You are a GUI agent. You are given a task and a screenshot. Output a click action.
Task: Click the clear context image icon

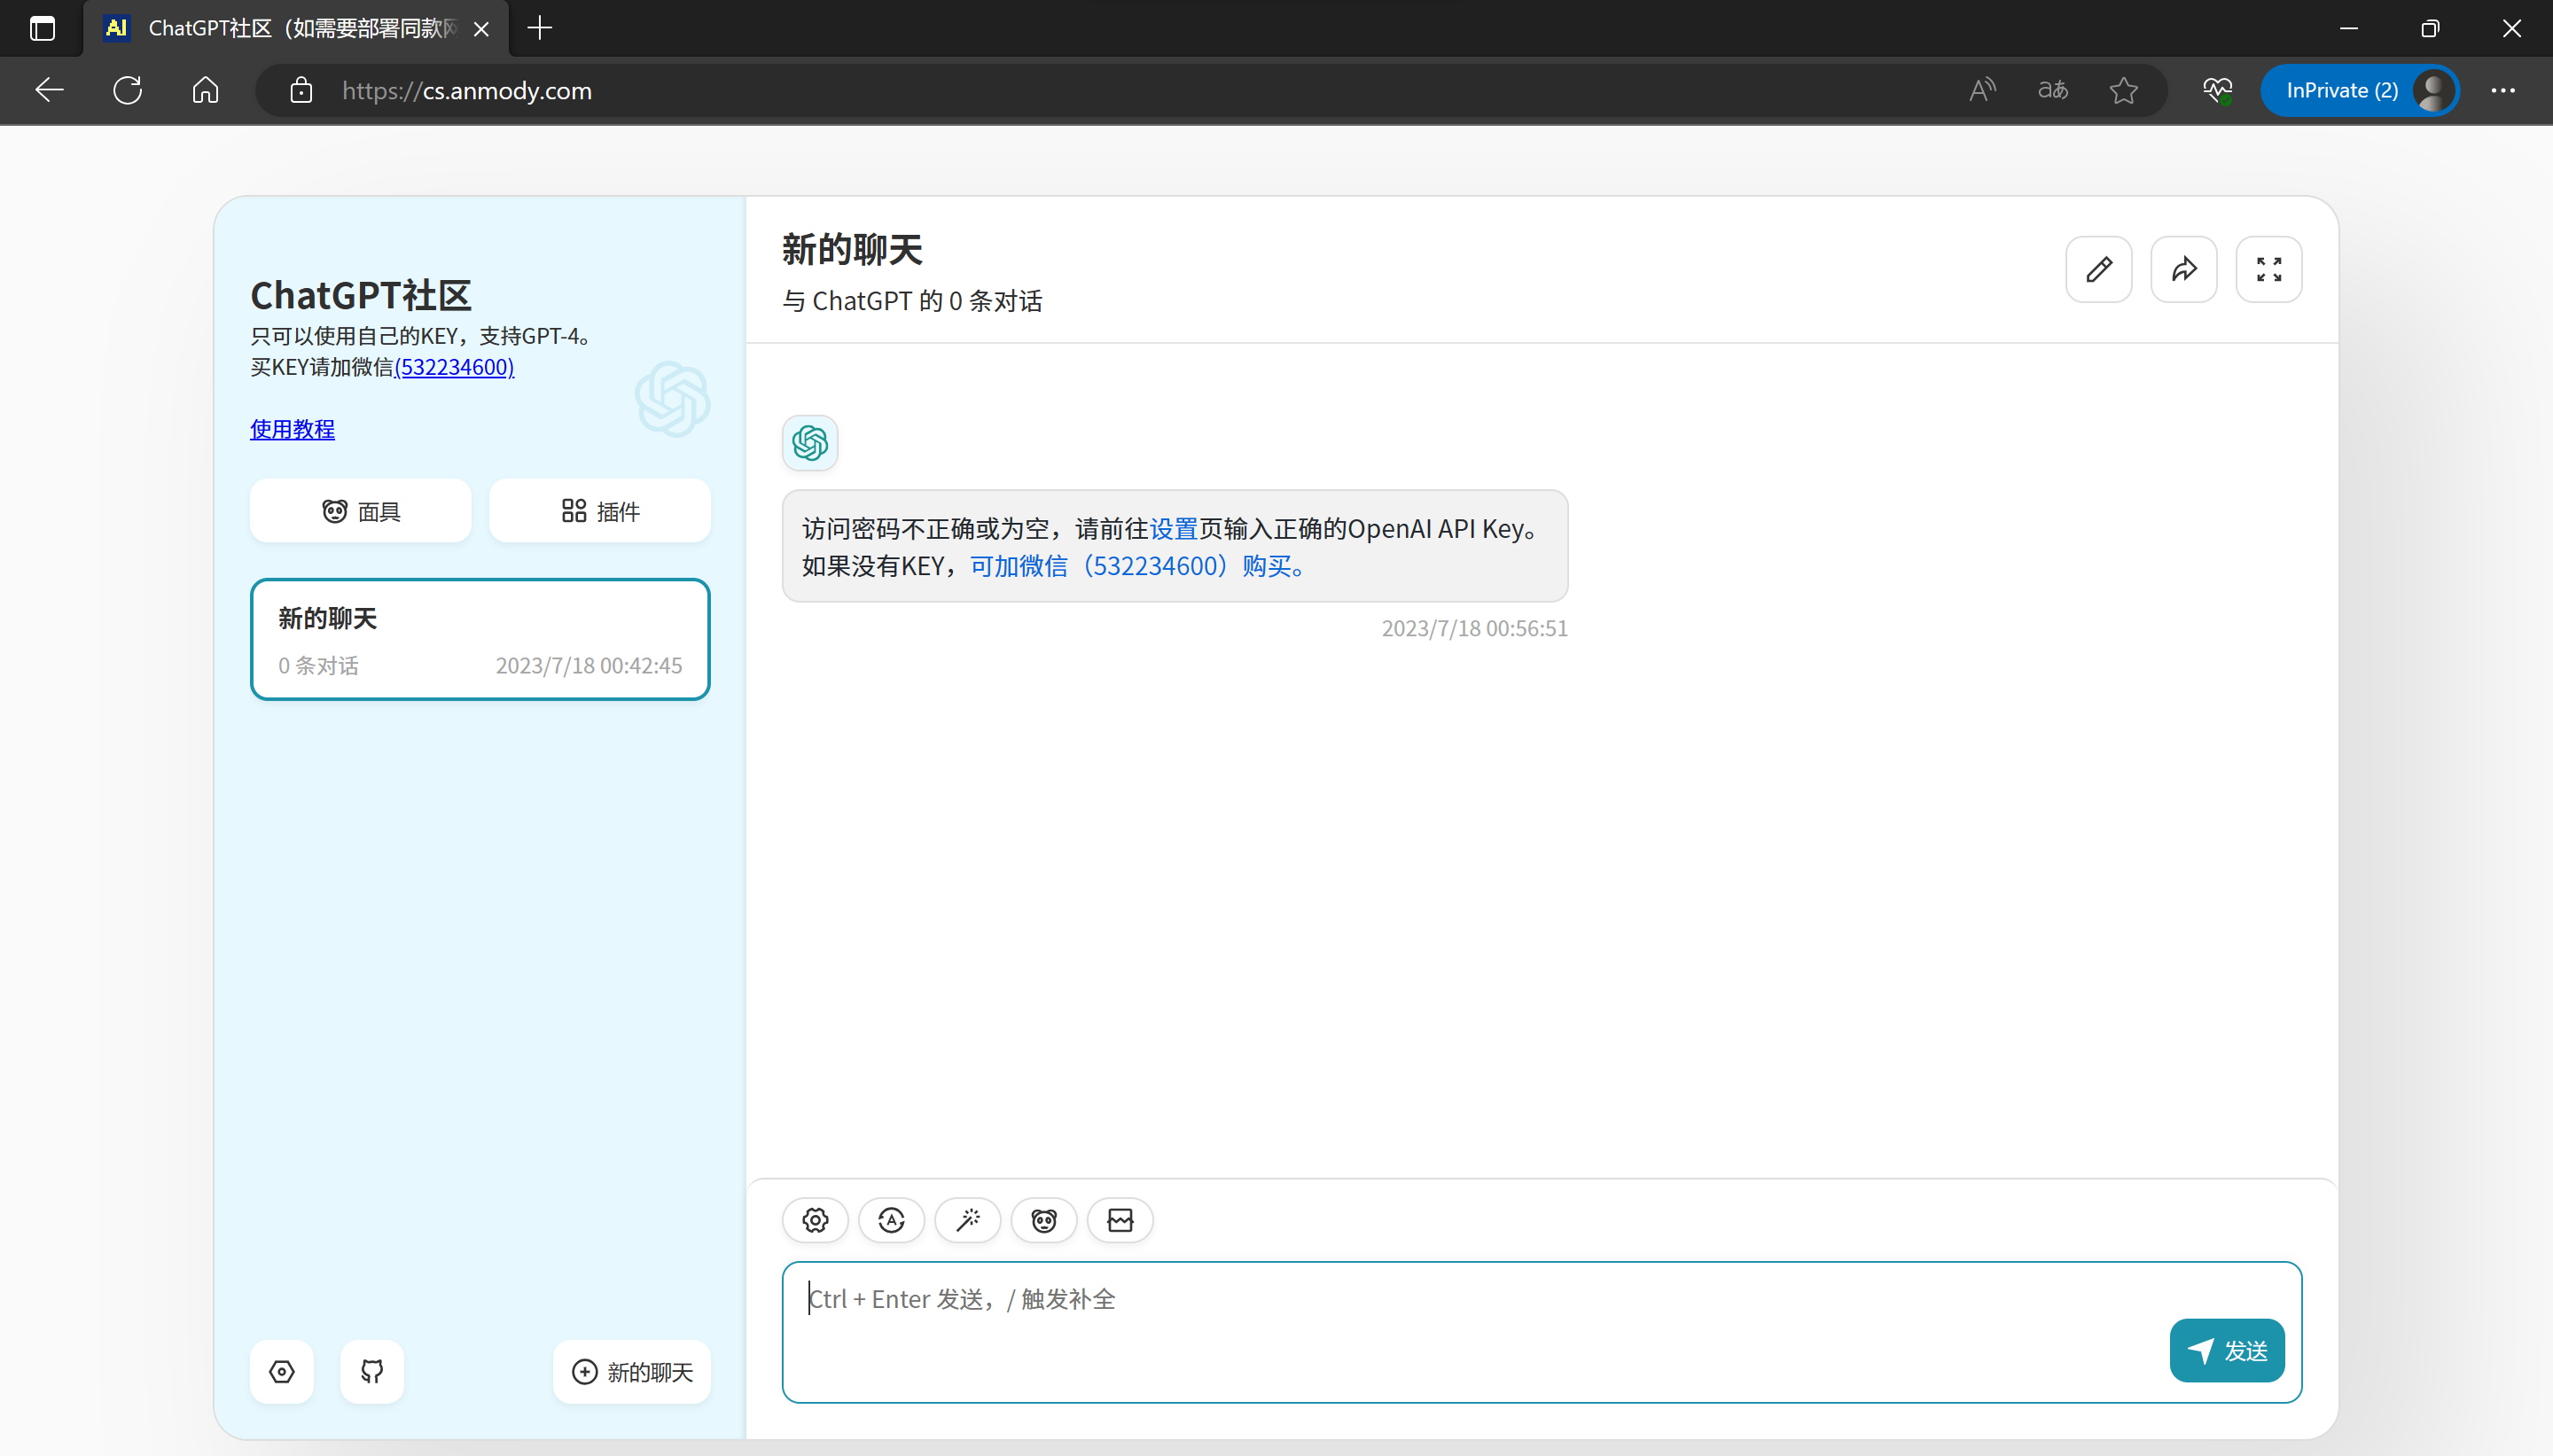1120,1220
